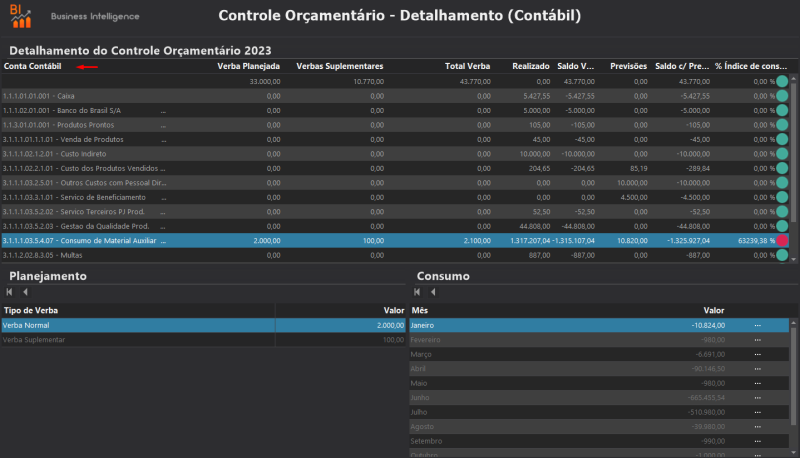The height and width of the screenshot is (458, 800).
Task: Go to previous record in Consumo
Action: pos(433,292)
